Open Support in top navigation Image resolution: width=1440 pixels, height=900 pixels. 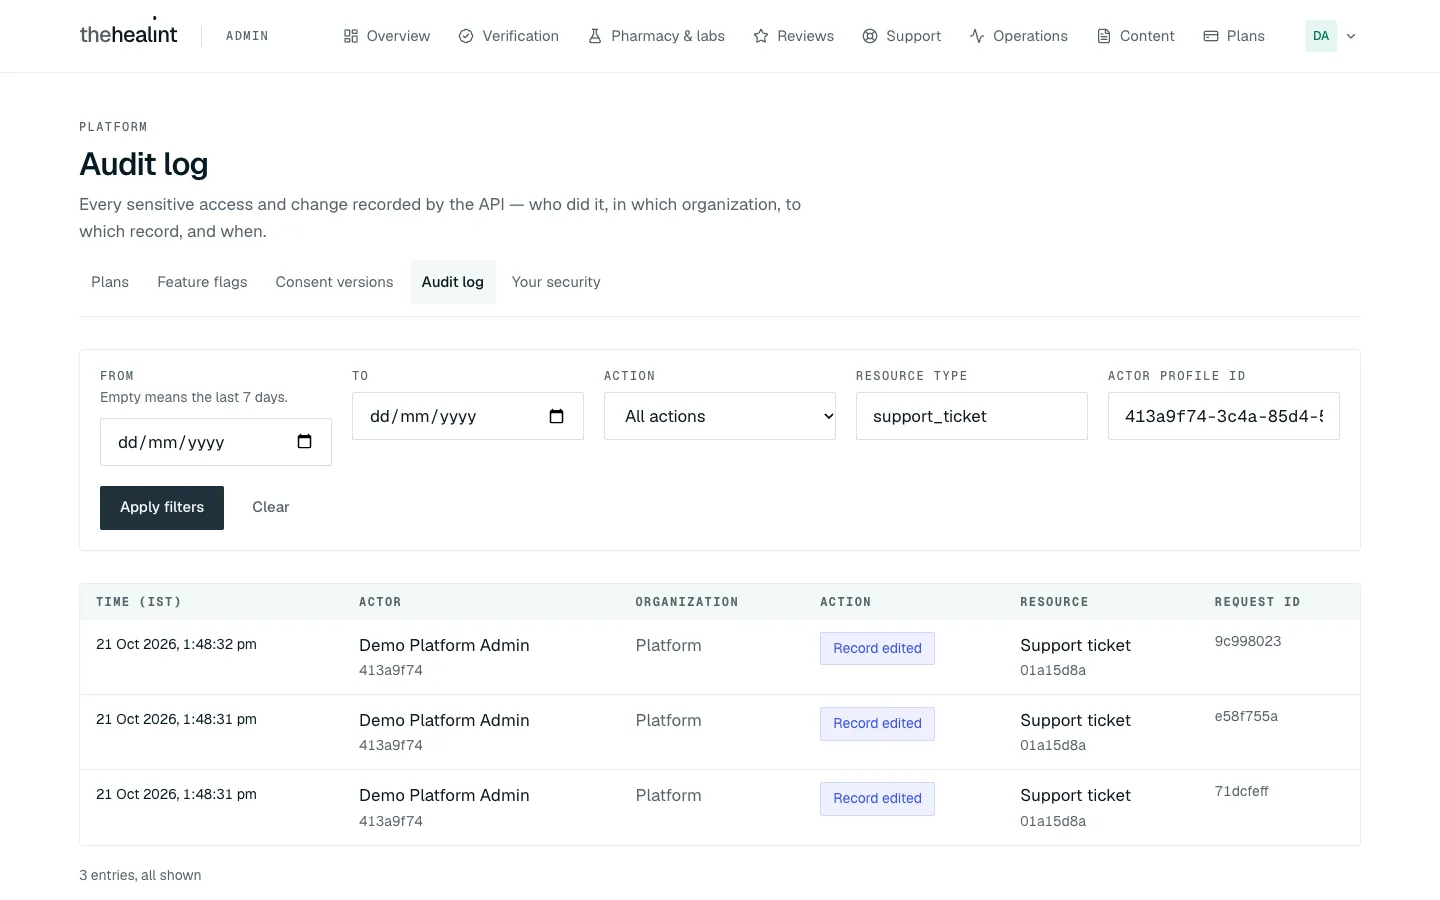(x=901, y=36)
